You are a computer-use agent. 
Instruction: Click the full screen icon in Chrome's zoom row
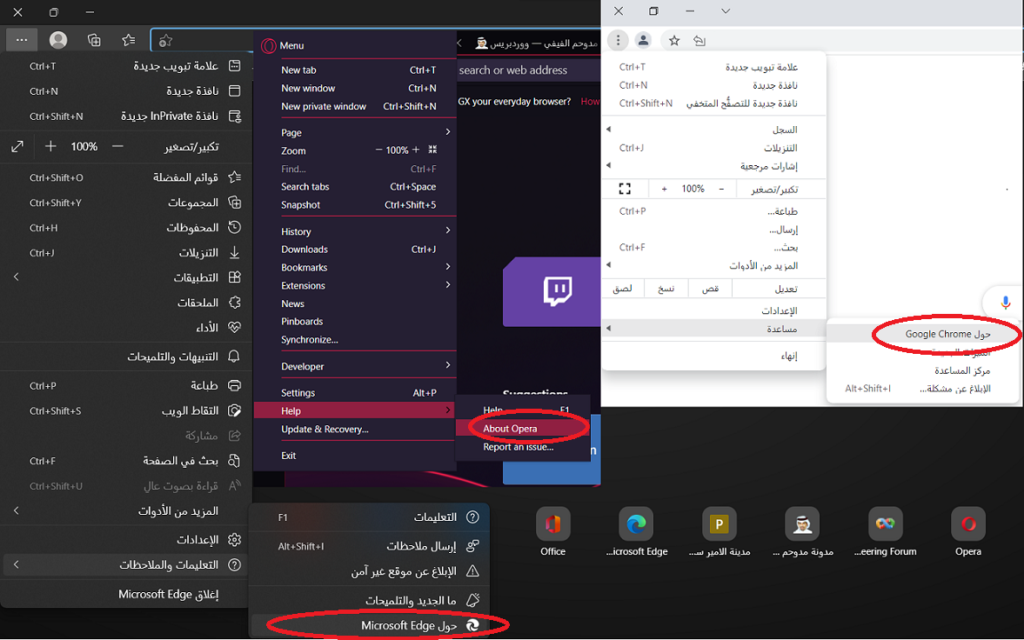(625, 189)
